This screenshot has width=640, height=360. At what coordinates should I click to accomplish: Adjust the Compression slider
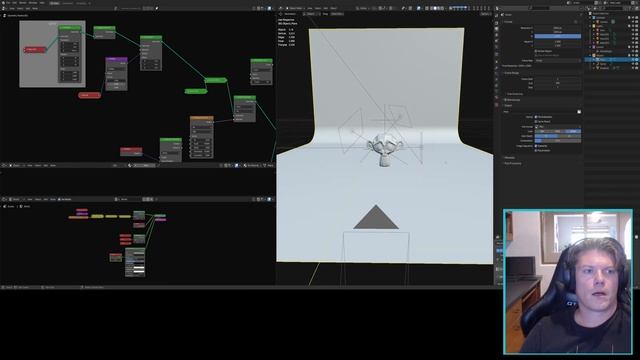tap(558, 141)
